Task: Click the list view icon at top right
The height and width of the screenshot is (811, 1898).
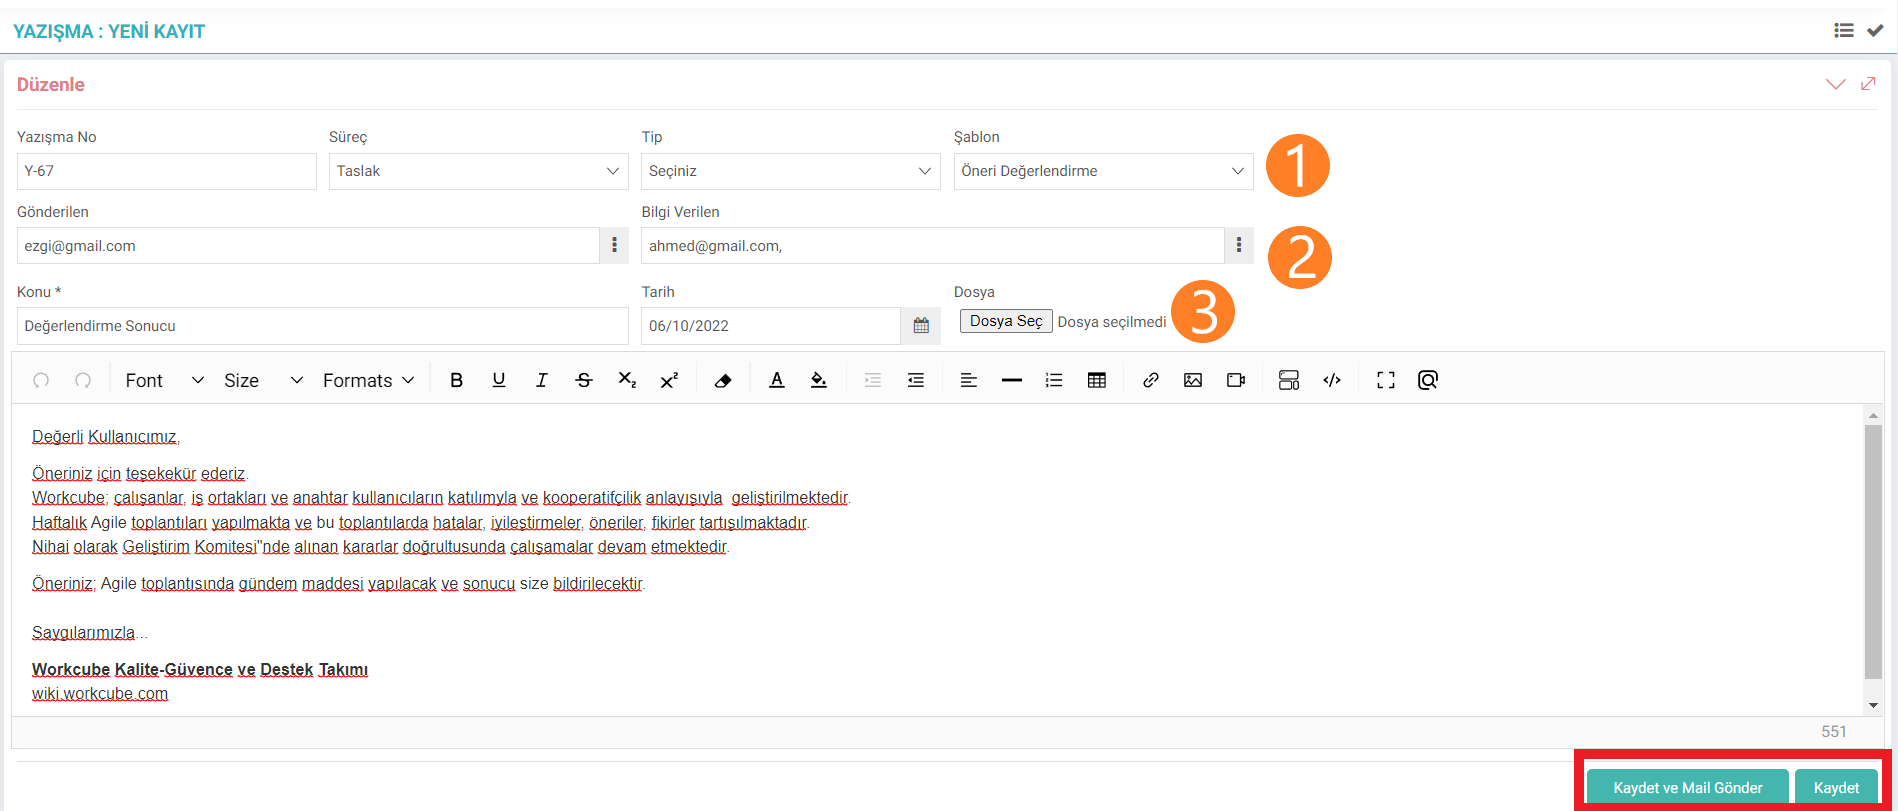Action: [1844, 31]
